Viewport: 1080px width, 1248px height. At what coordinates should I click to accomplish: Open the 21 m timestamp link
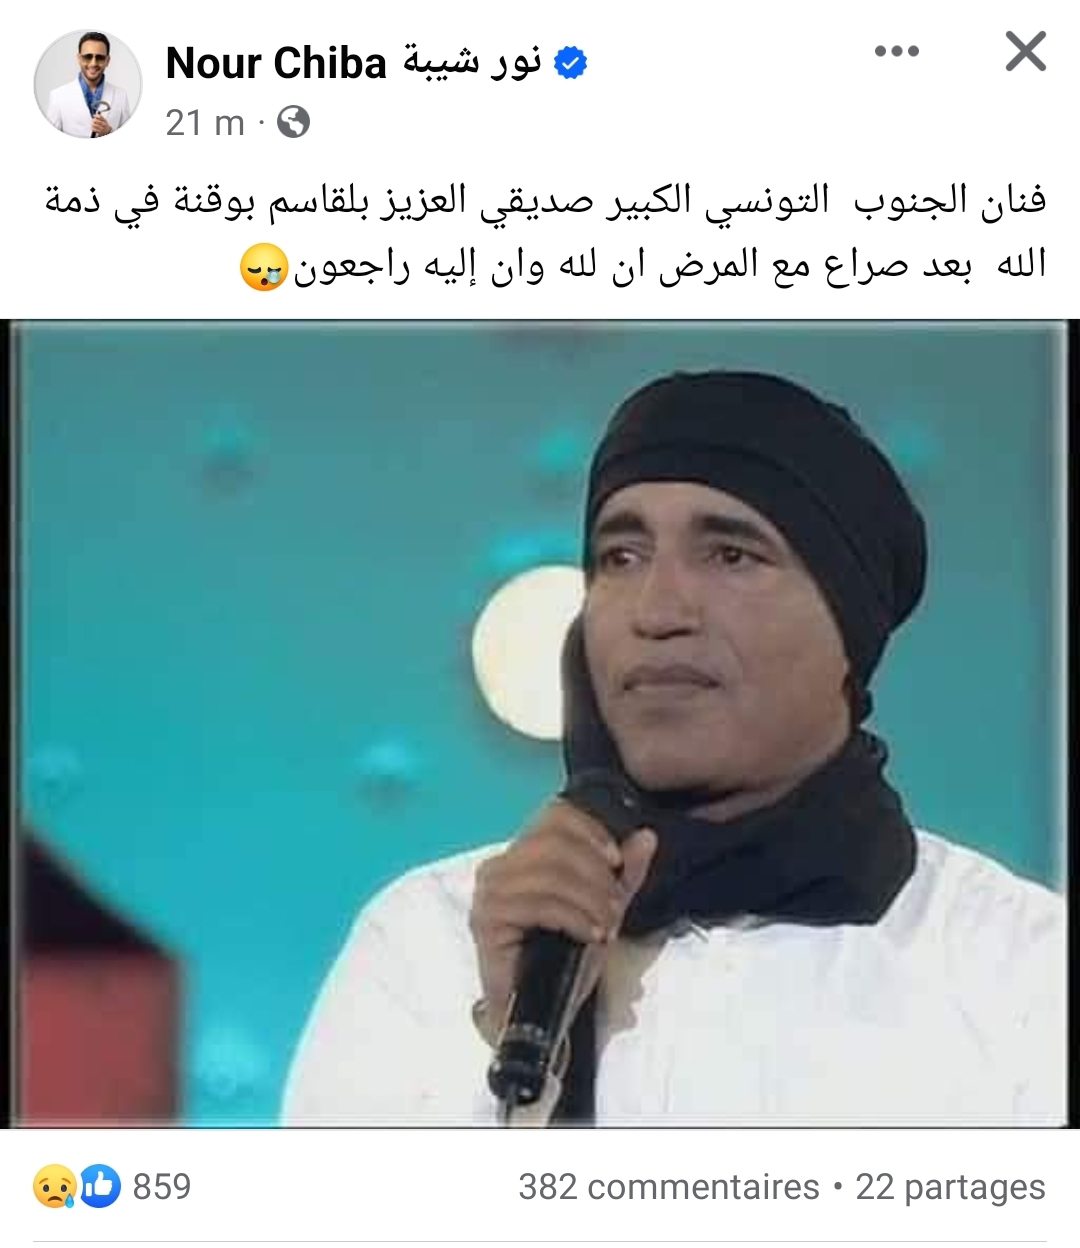click(205, 123)
